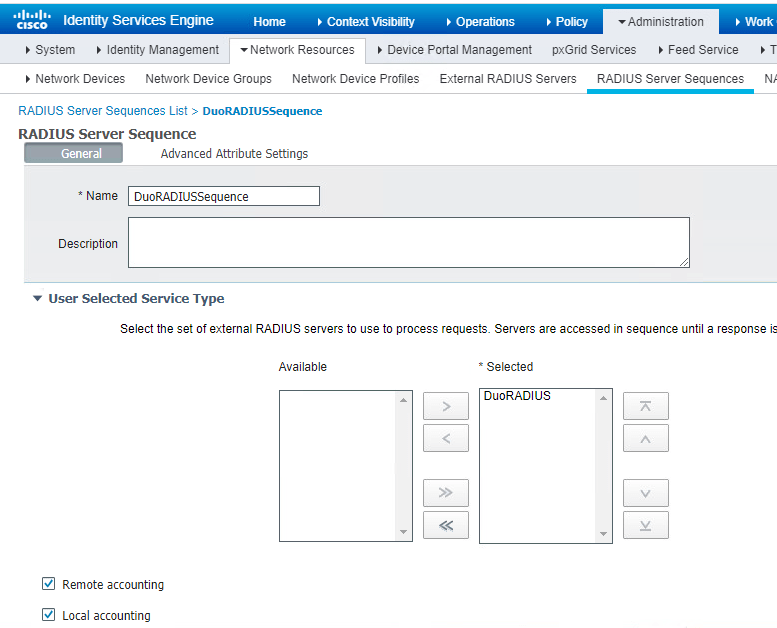
Task: Expand the Network Resources submenu
Action: coord(297,50)
